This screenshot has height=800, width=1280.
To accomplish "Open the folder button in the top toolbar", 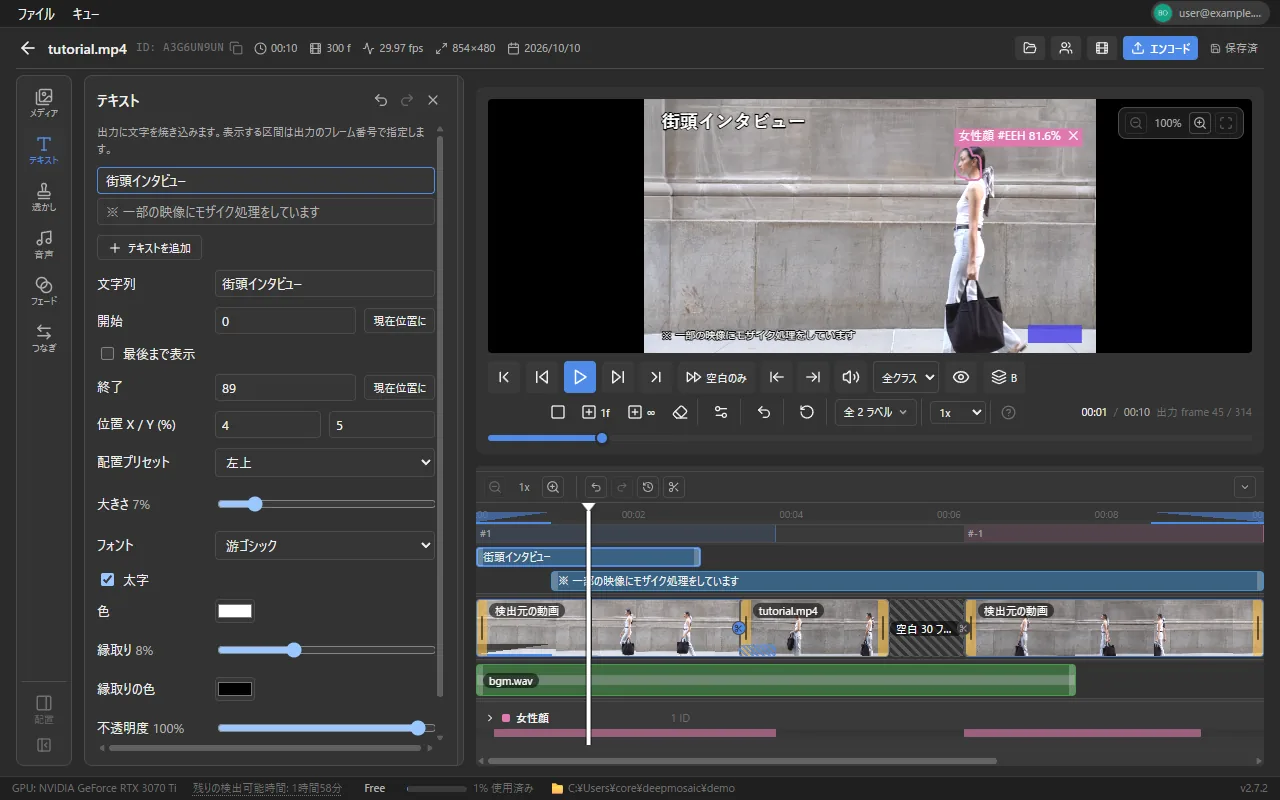I will point(1028,48).
